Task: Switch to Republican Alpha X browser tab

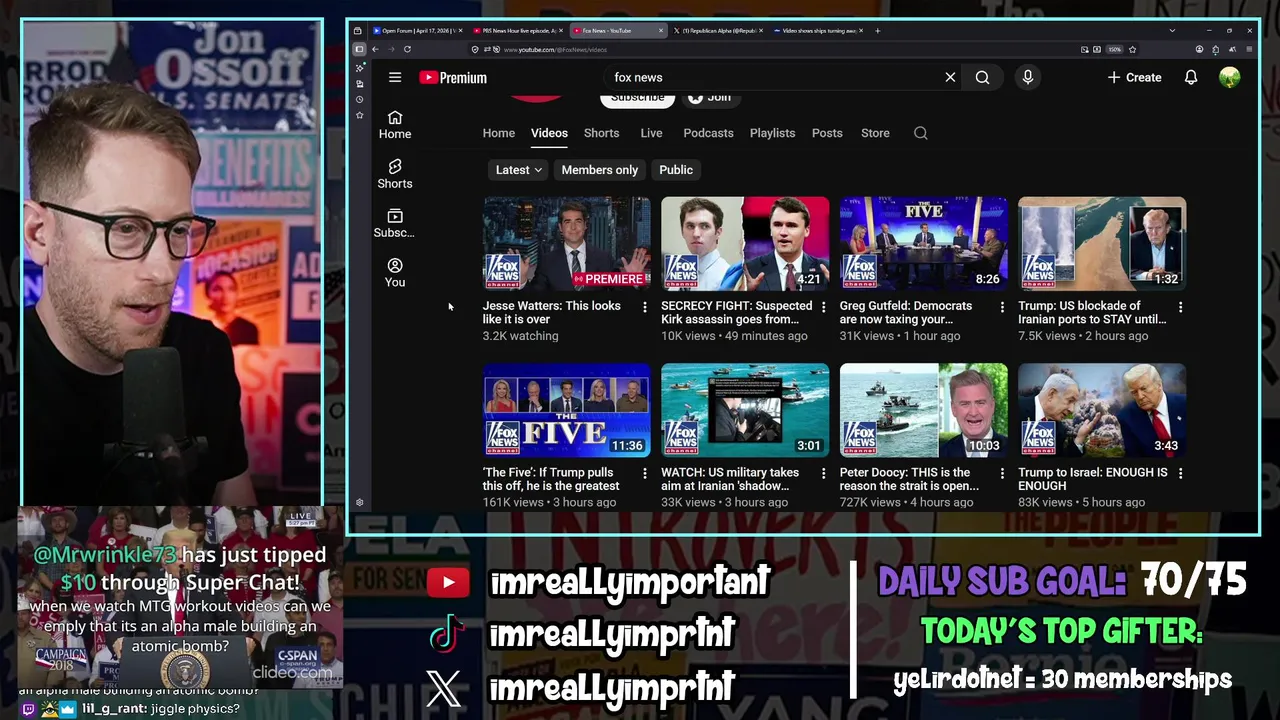Action: point(717,31)
